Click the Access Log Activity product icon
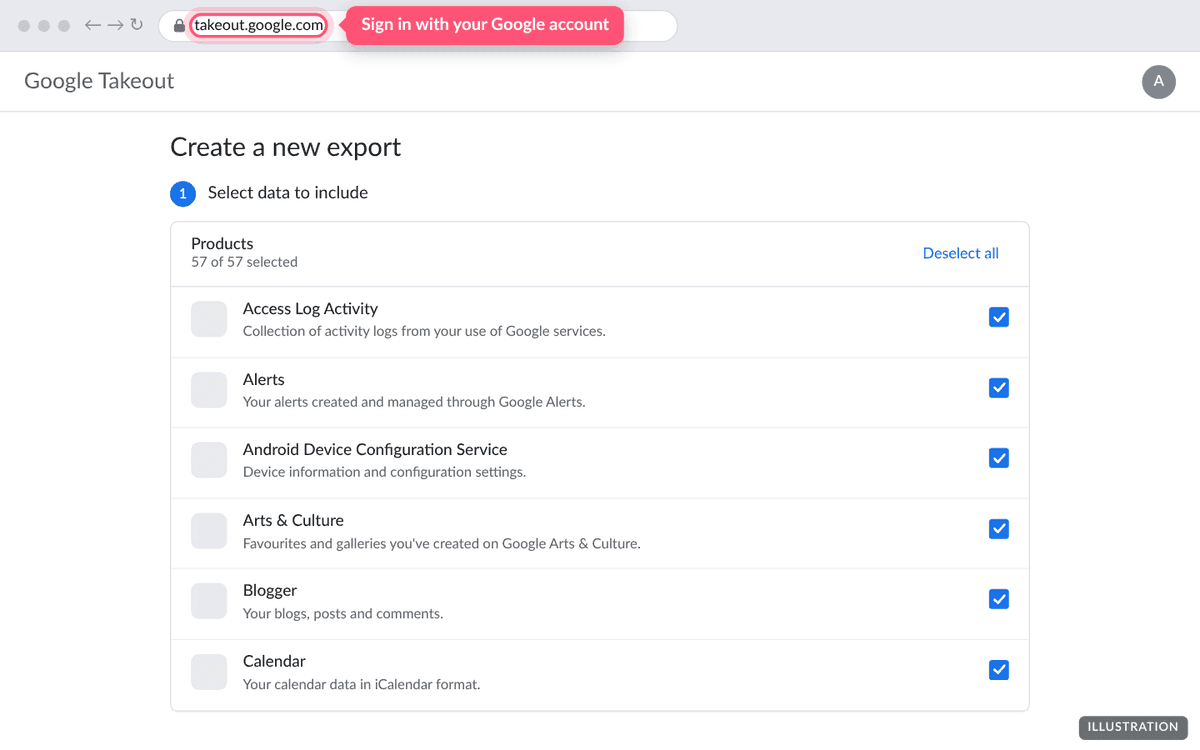The width and height of the screenshot is (1200, 750). click(x=209, y=319)
